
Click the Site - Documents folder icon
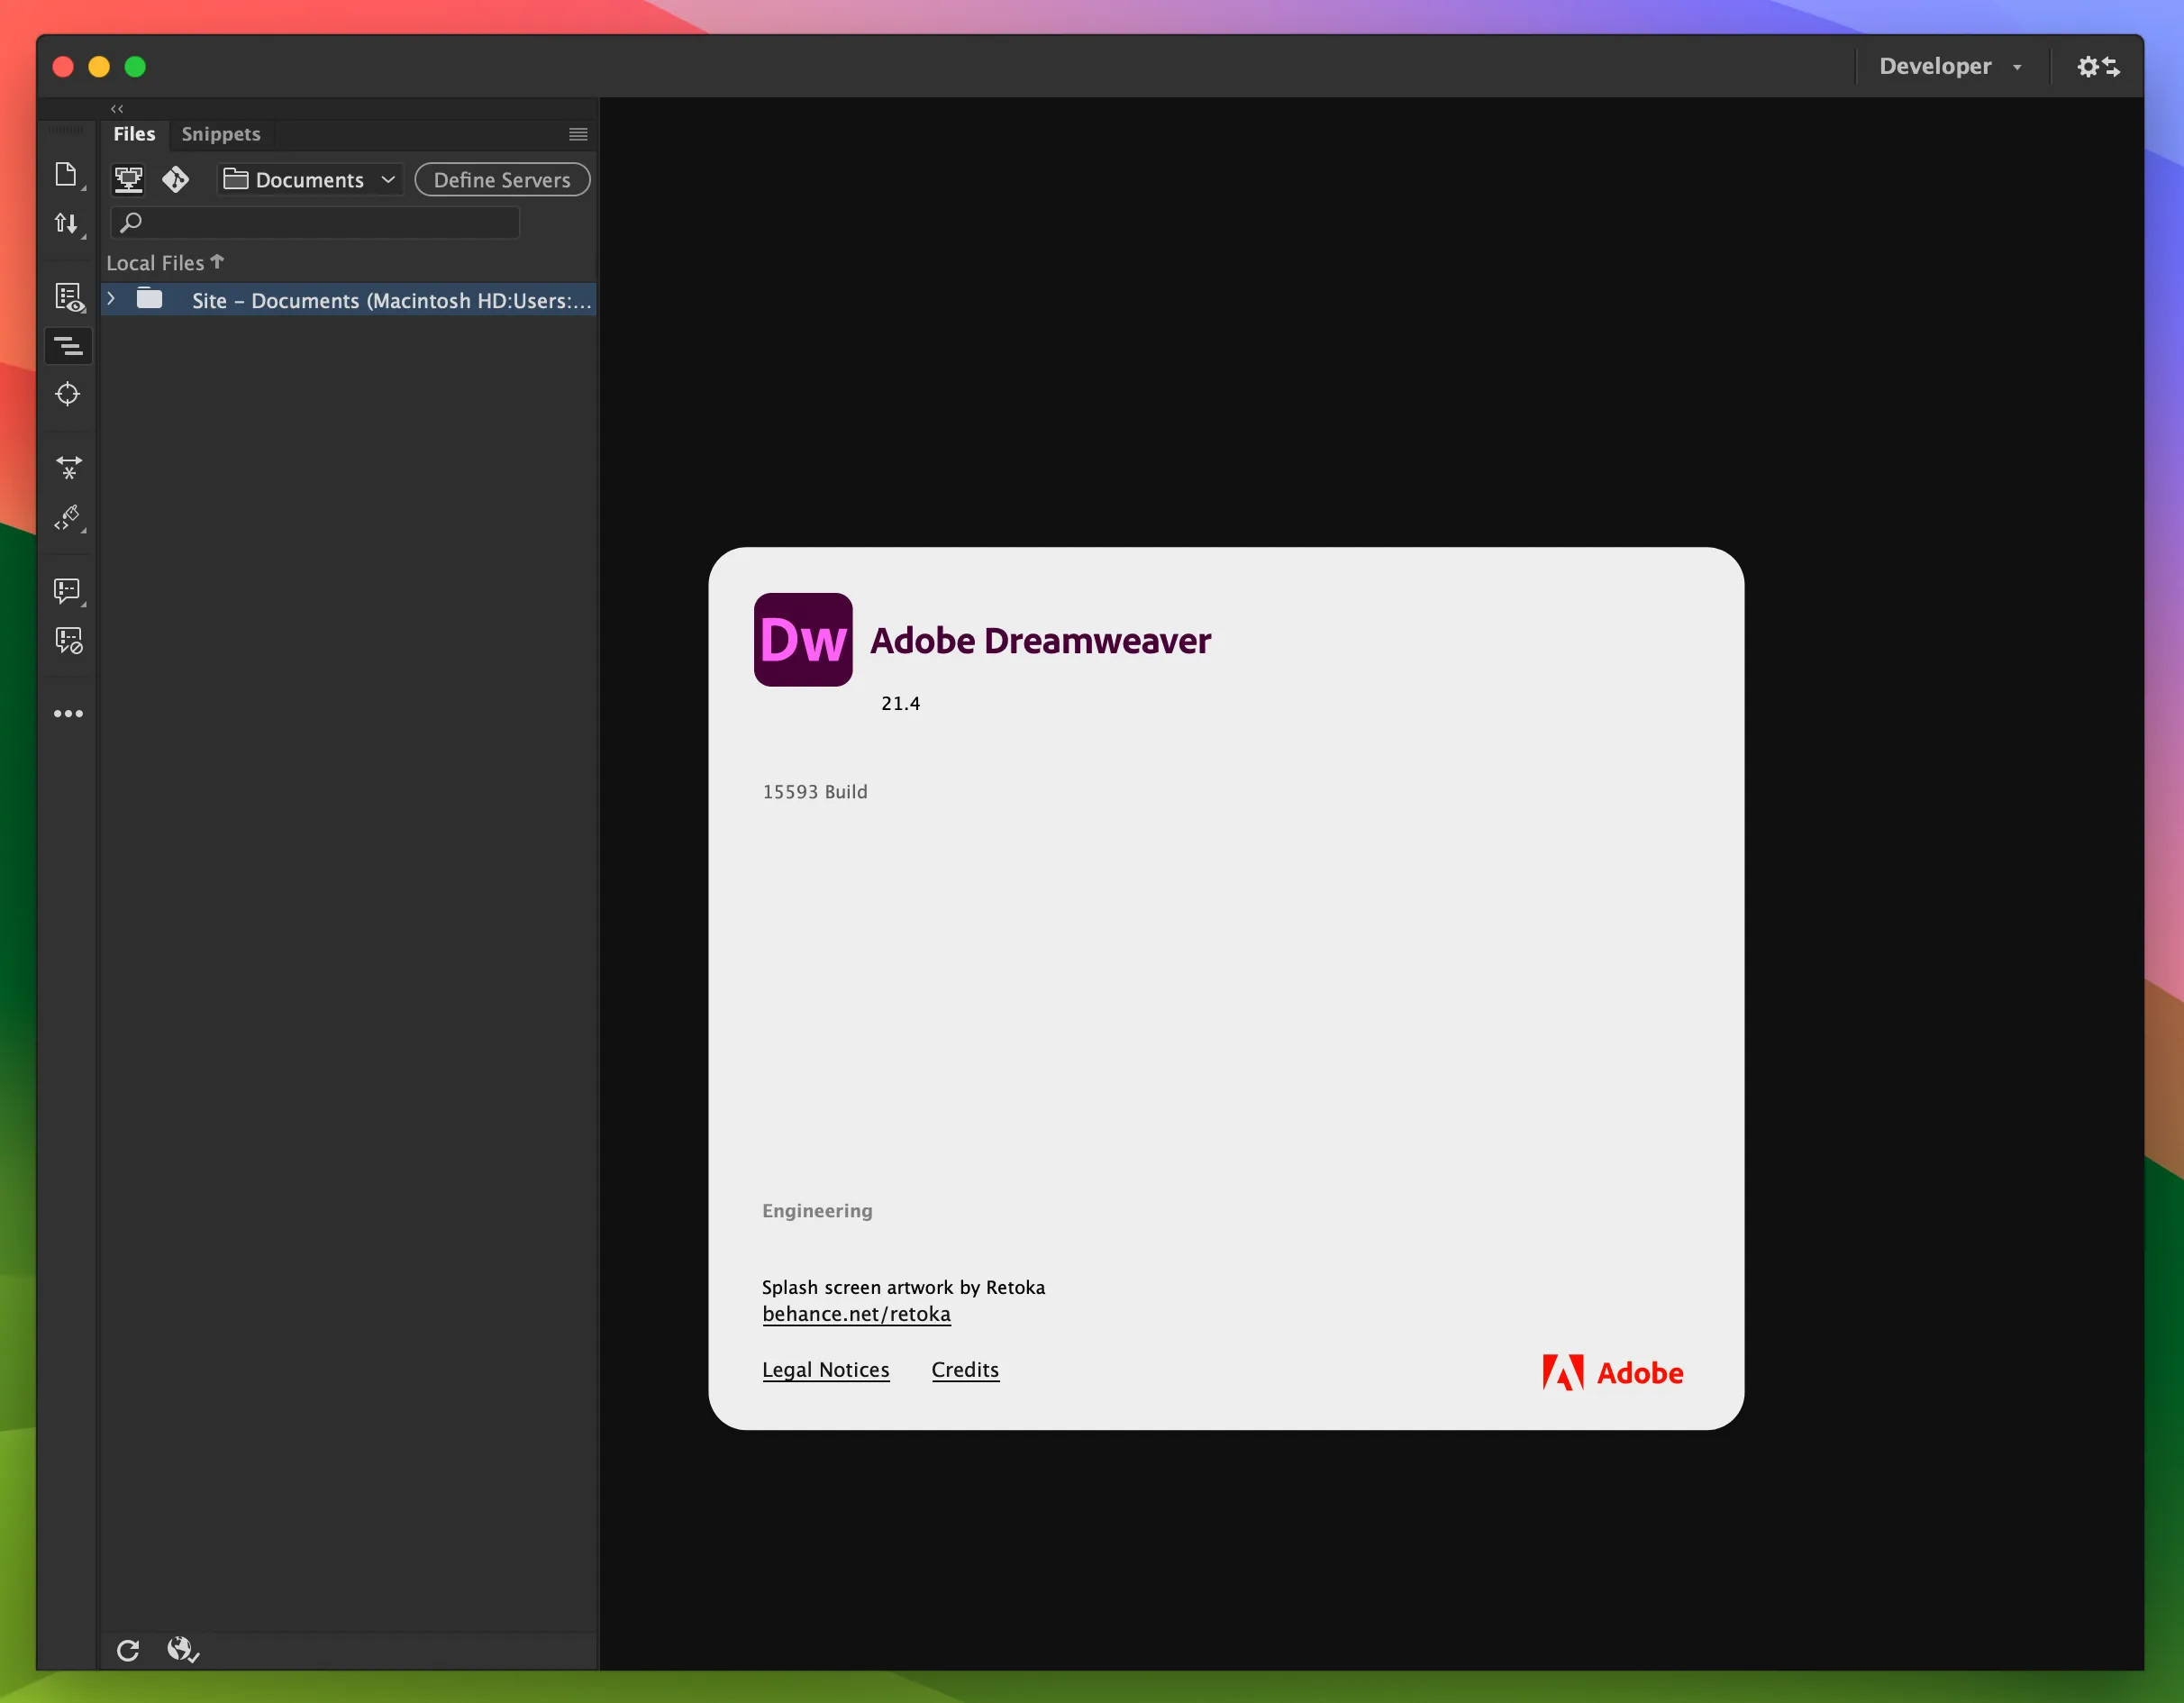[x=149, y=299]
